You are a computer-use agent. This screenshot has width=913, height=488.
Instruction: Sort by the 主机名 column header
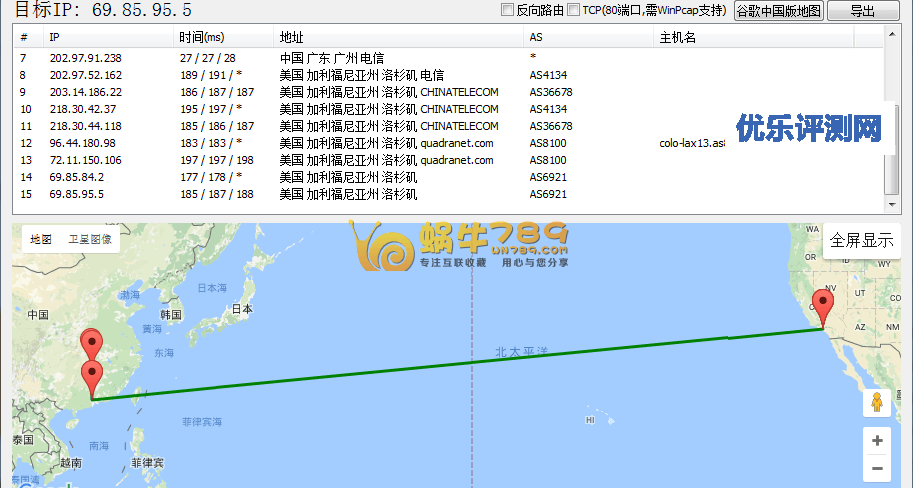point(754,37)
